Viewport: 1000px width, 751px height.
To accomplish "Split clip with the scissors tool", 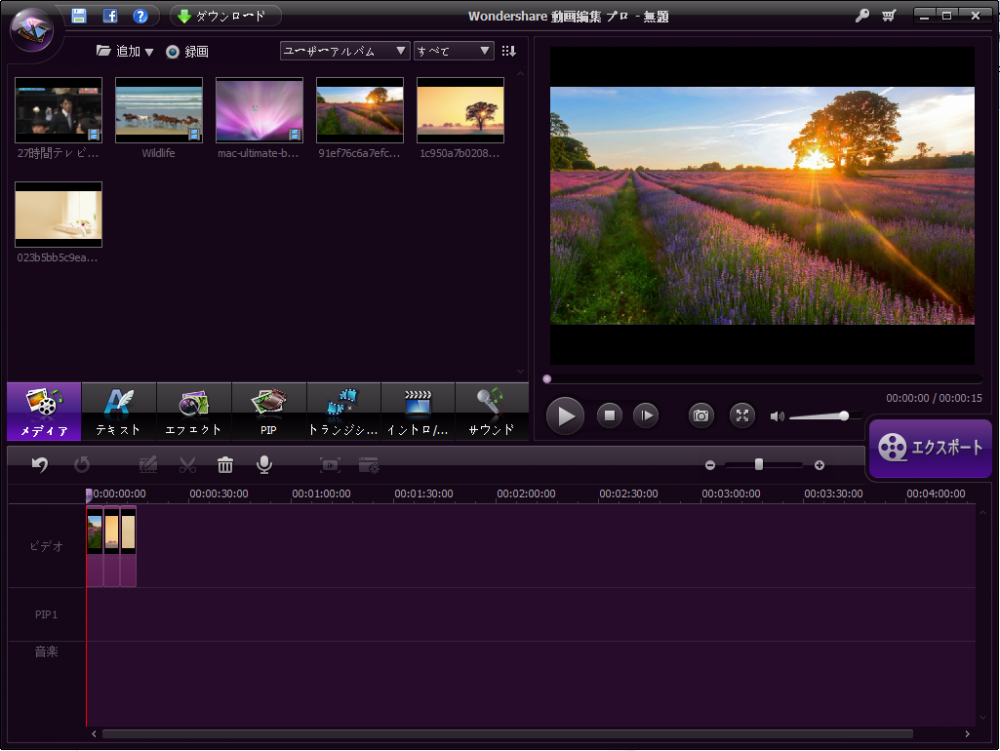I will (x=186, y=464).
